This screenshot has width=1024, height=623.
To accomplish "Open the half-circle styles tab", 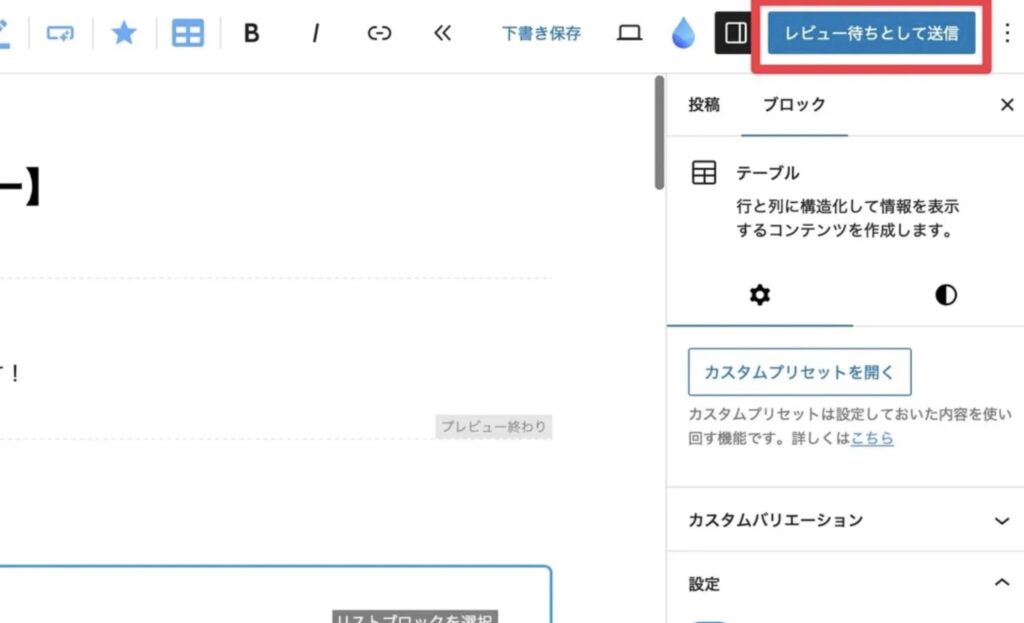I will 945,295.
